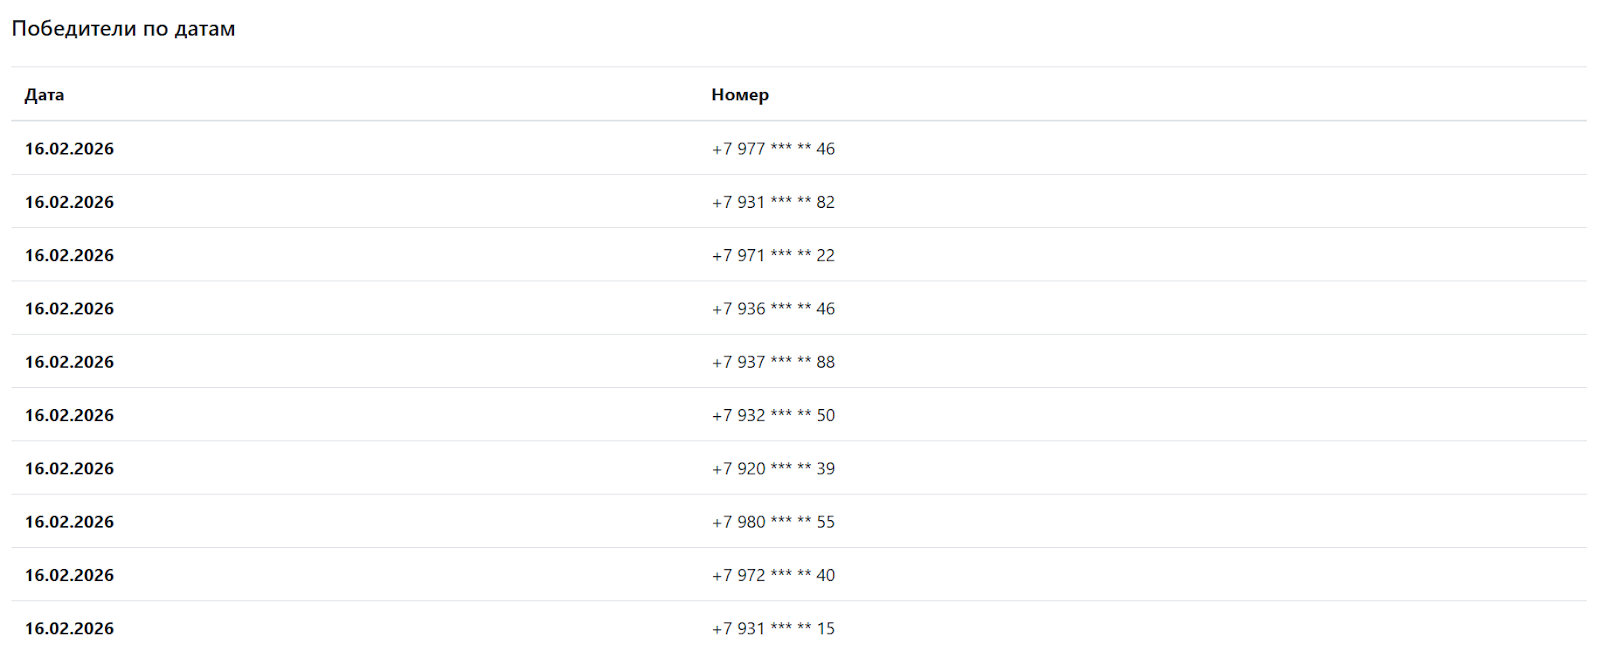This screenshot has width=1600, height=665.
Task: Click the number +7 931 *** ** 15
Action: pyautogui.click(x=773, y=629)
